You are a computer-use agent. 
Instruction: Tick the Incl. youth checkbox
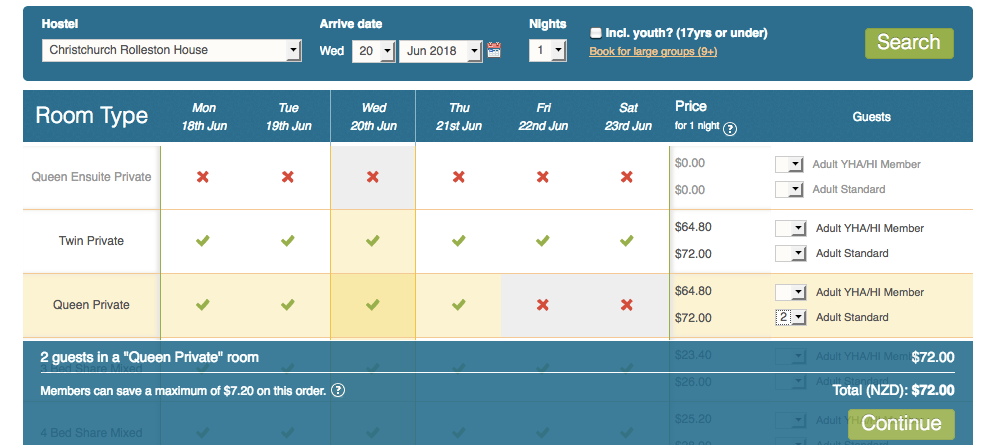tap(595, 33)
